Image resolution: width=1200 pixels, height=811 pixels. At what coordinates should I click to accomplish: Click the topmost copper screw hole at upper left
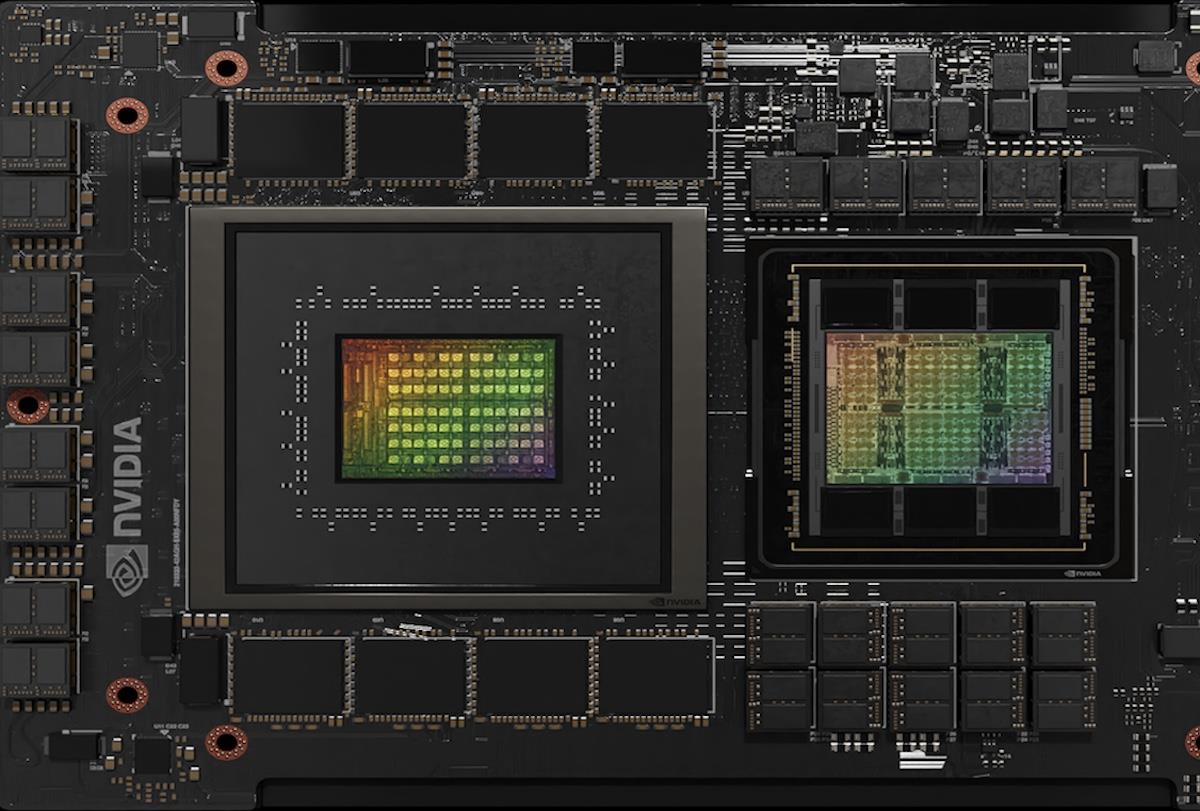click(226, 68)
